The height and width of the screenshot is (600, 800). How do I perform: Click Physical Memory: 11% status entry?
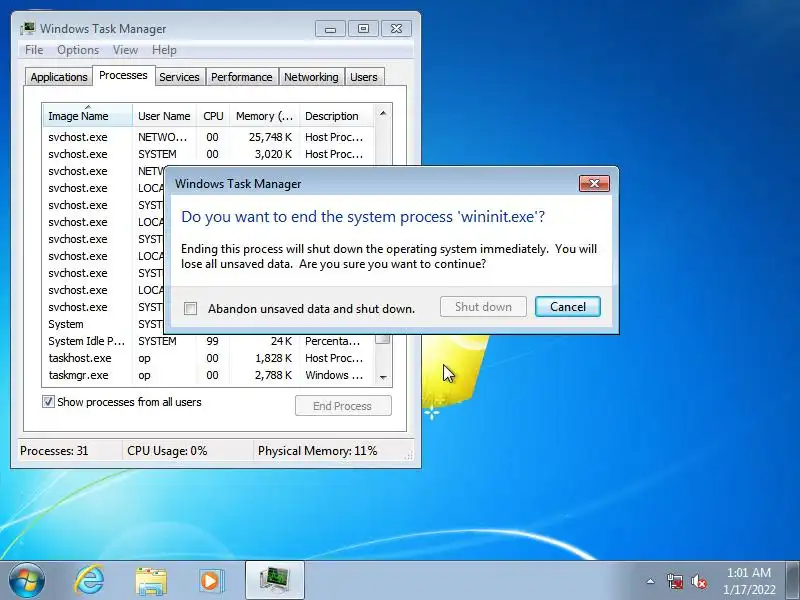point(317,451)
